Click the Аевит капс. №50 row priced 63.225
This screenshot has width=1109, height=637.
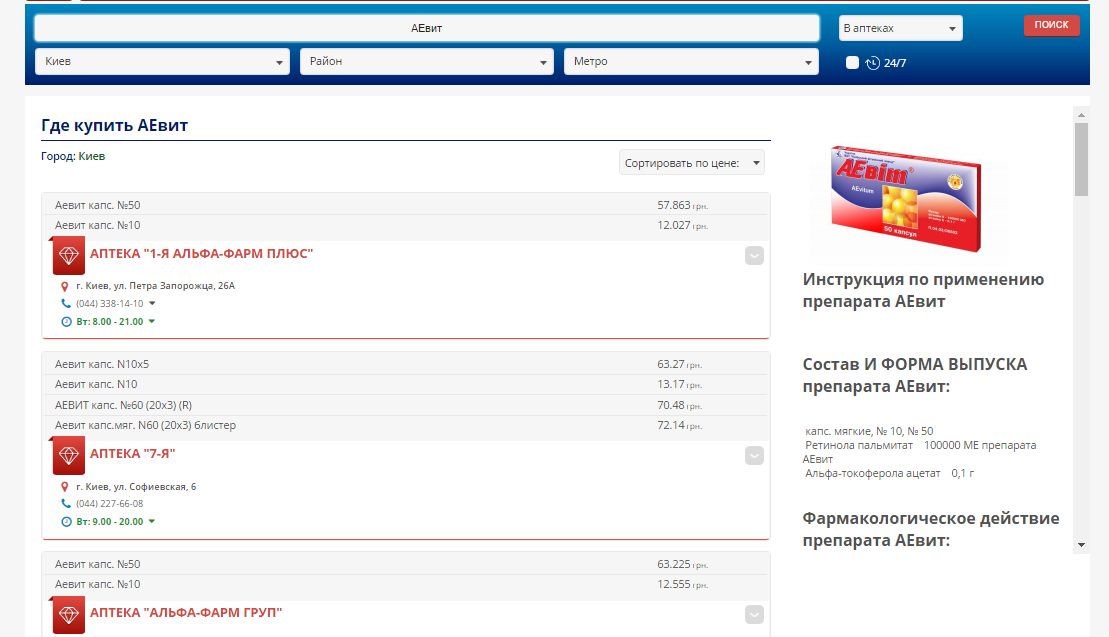406,564
